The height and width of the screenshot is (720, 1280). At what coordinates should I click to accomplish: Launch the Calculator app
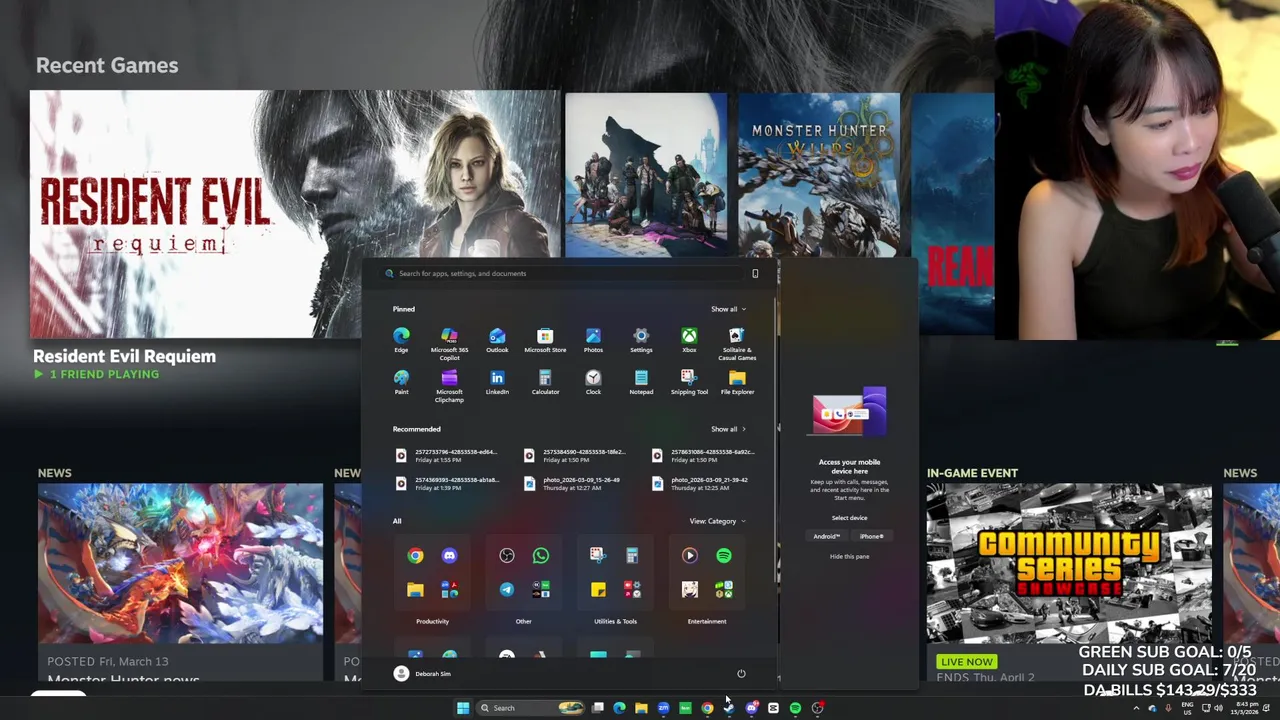545,382
